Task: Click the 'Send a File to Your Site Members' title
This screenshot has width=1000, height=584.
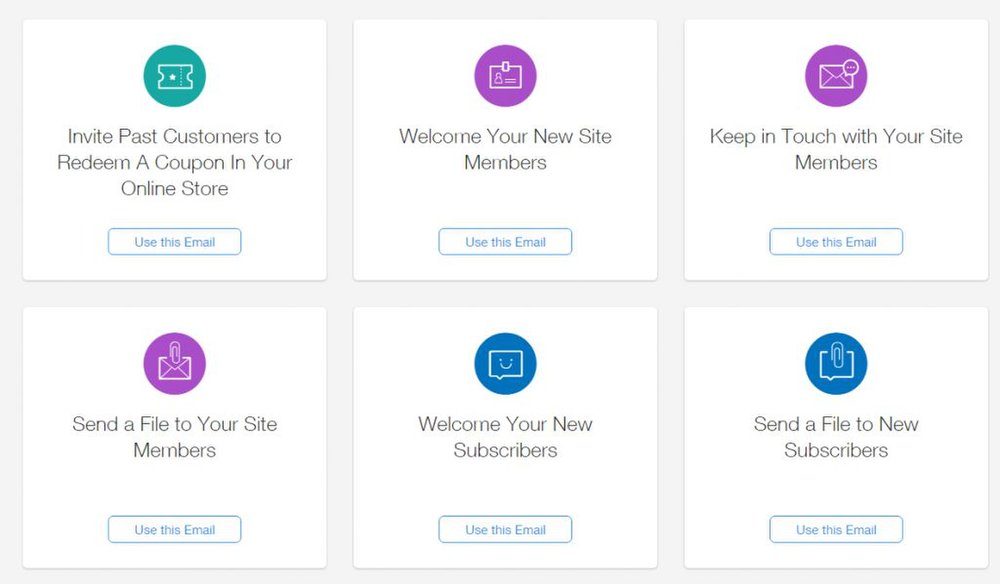Action: pyautogui.click(x=174, y=437)
